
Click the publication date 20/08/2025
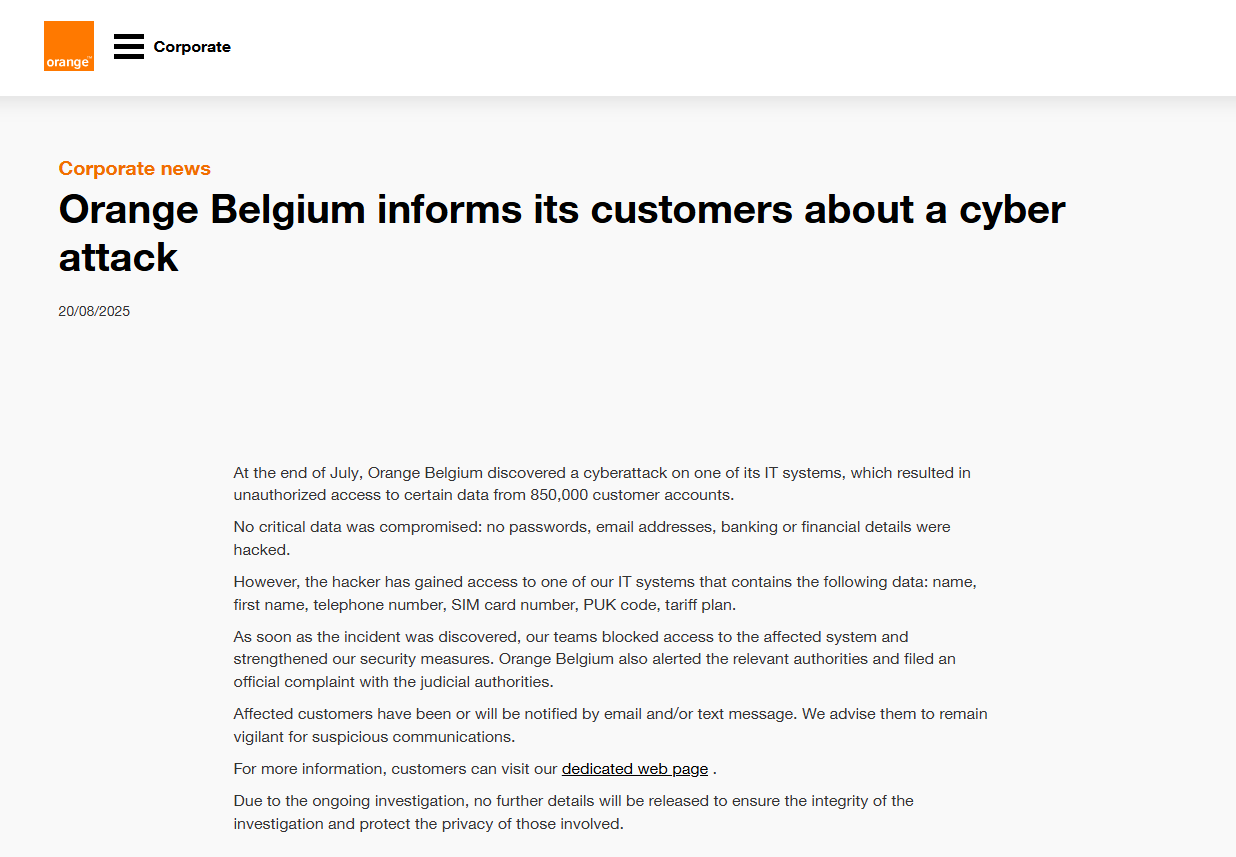[94, 311]
